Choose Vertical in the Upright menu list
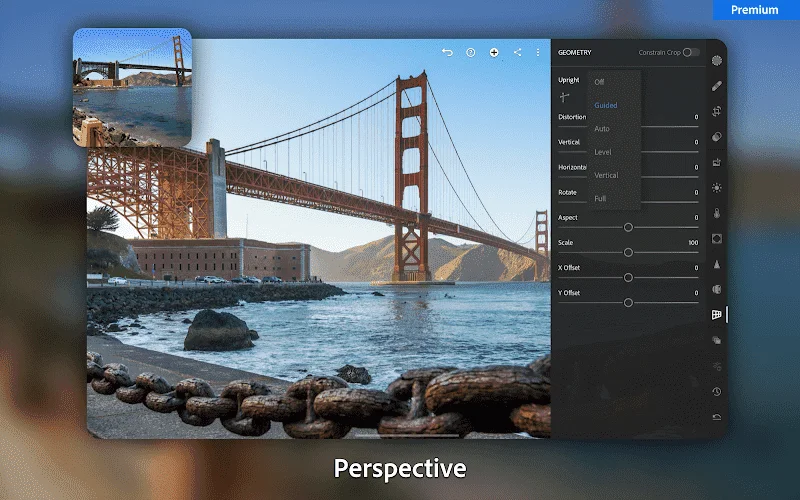800x500 pixels. (606, 175)
